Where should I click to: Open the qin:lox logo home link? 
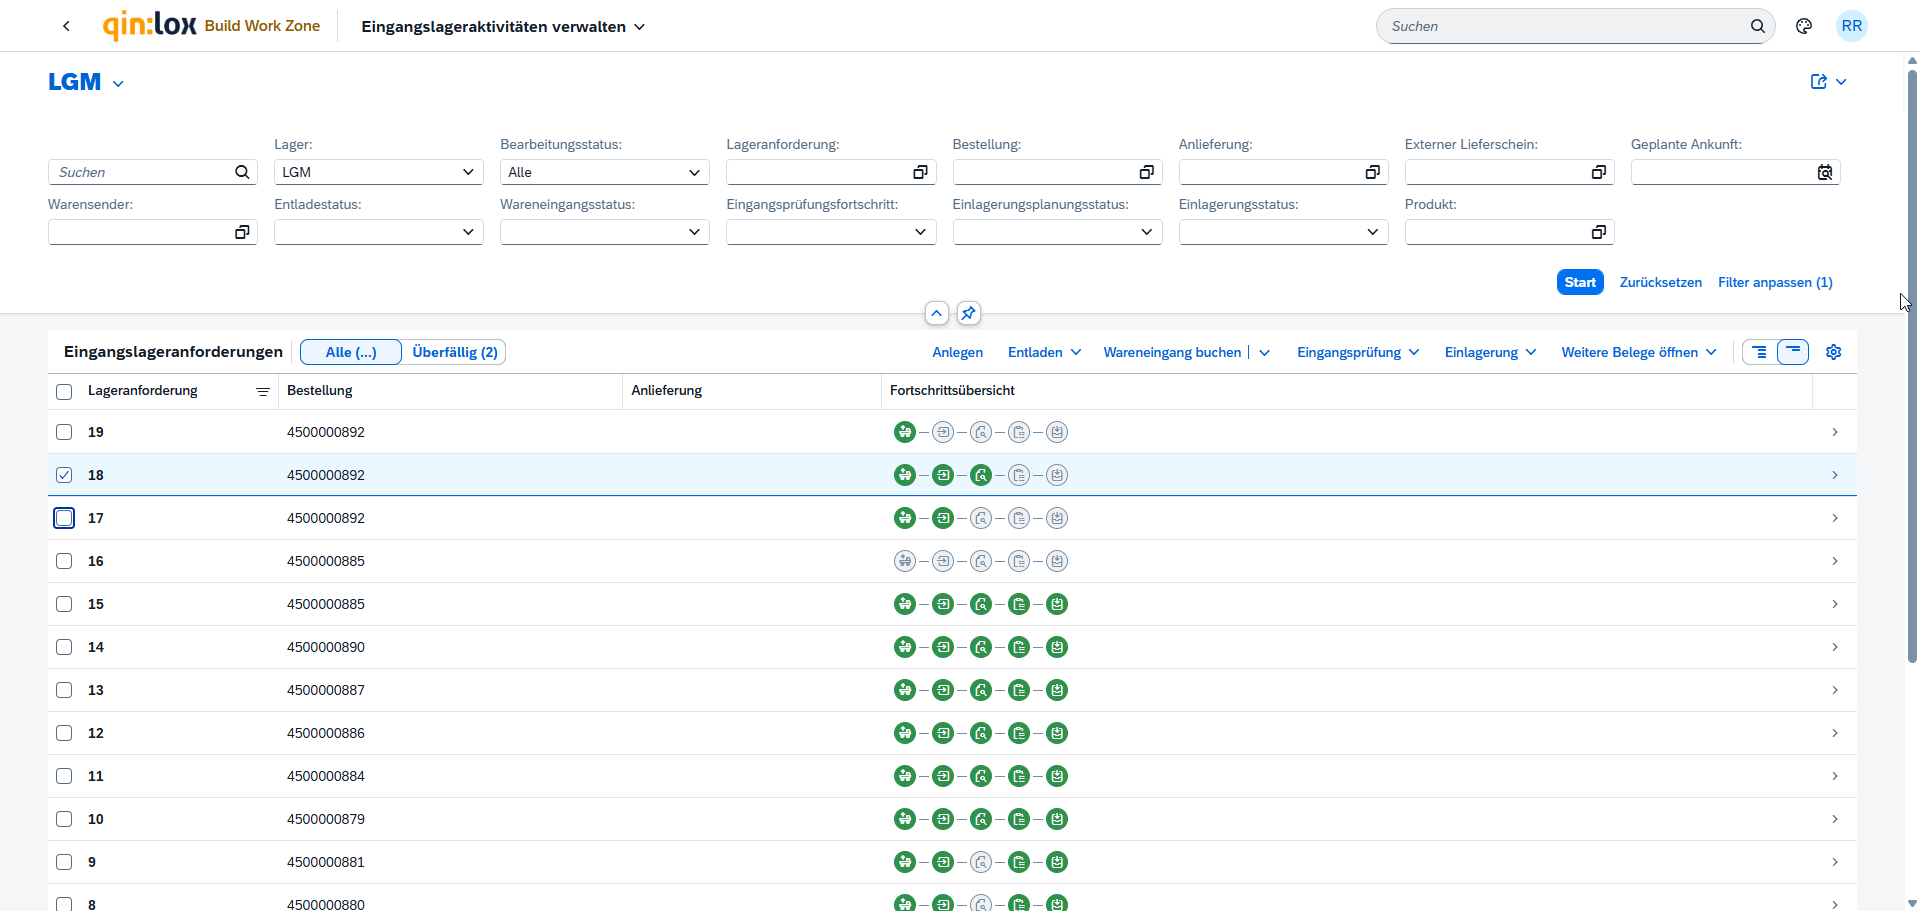(150, 25)
